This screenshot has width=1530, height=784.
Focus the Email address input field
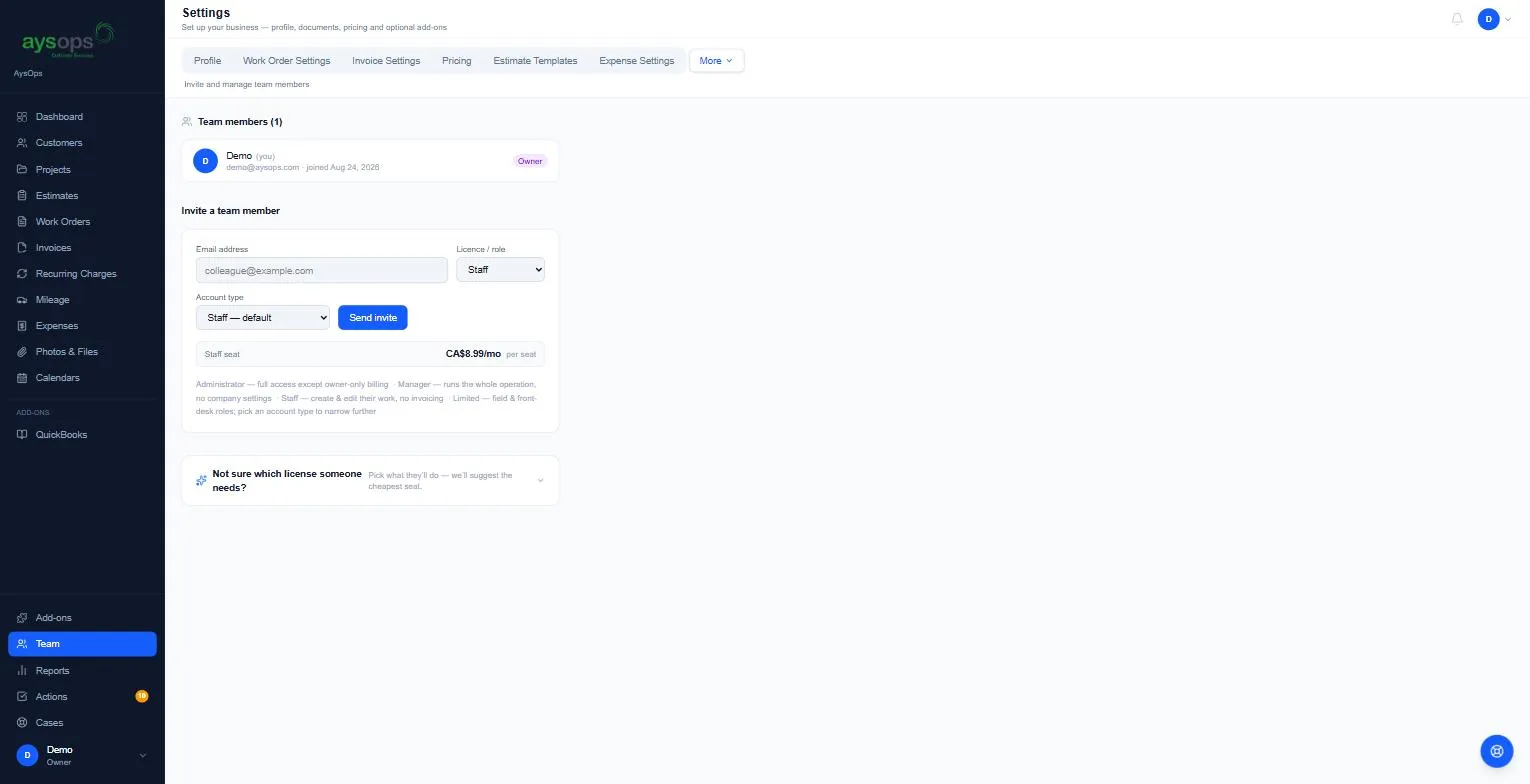click(x=322, y=270)
